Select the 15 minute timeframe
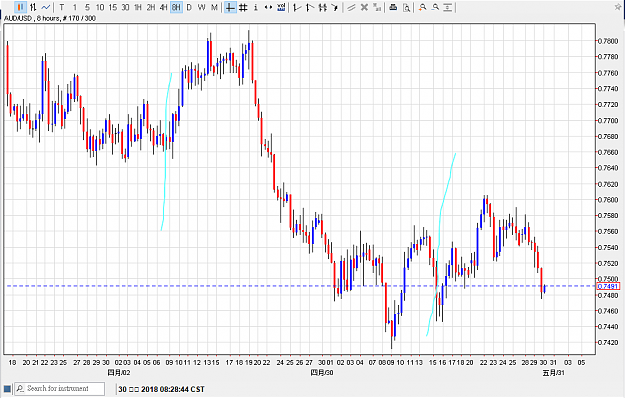The height and width of the screenshot is (398, 625). pos(112,7)
